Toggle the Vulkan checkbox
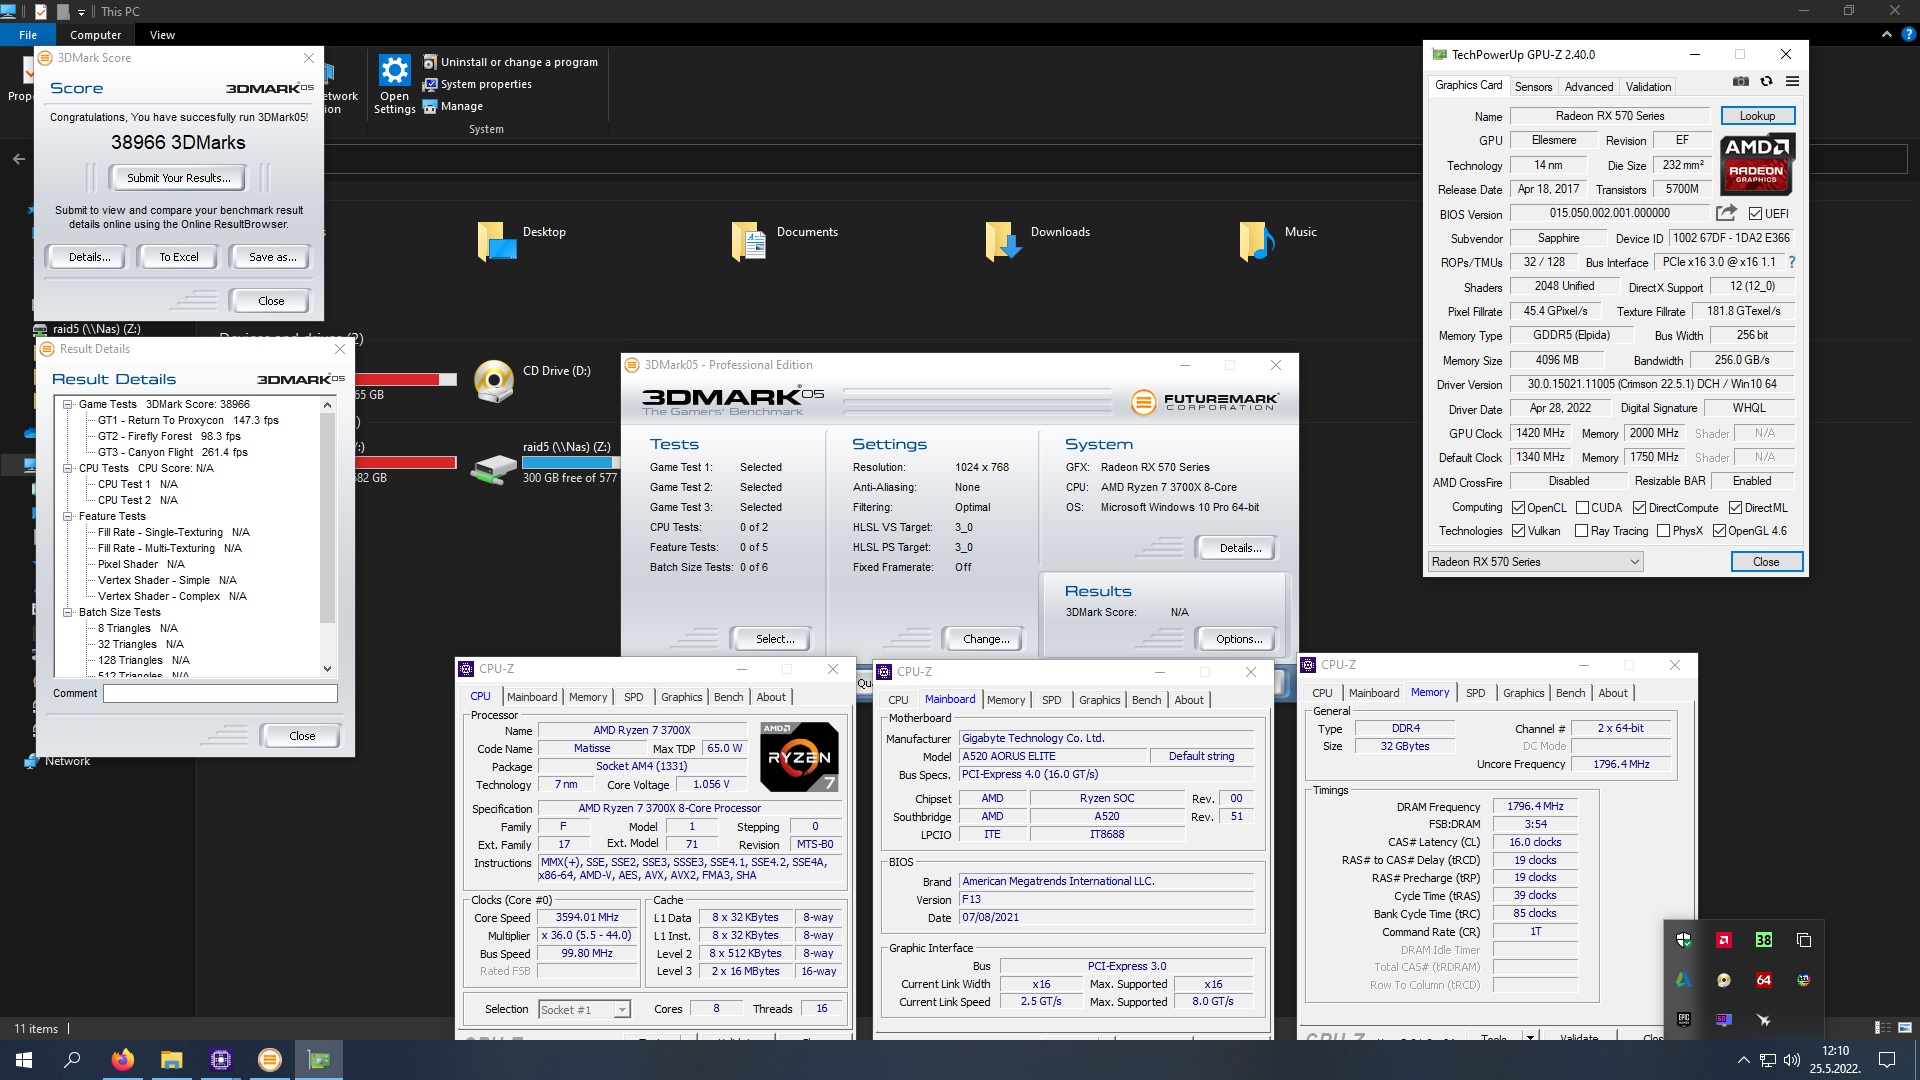 point(1518,531)
